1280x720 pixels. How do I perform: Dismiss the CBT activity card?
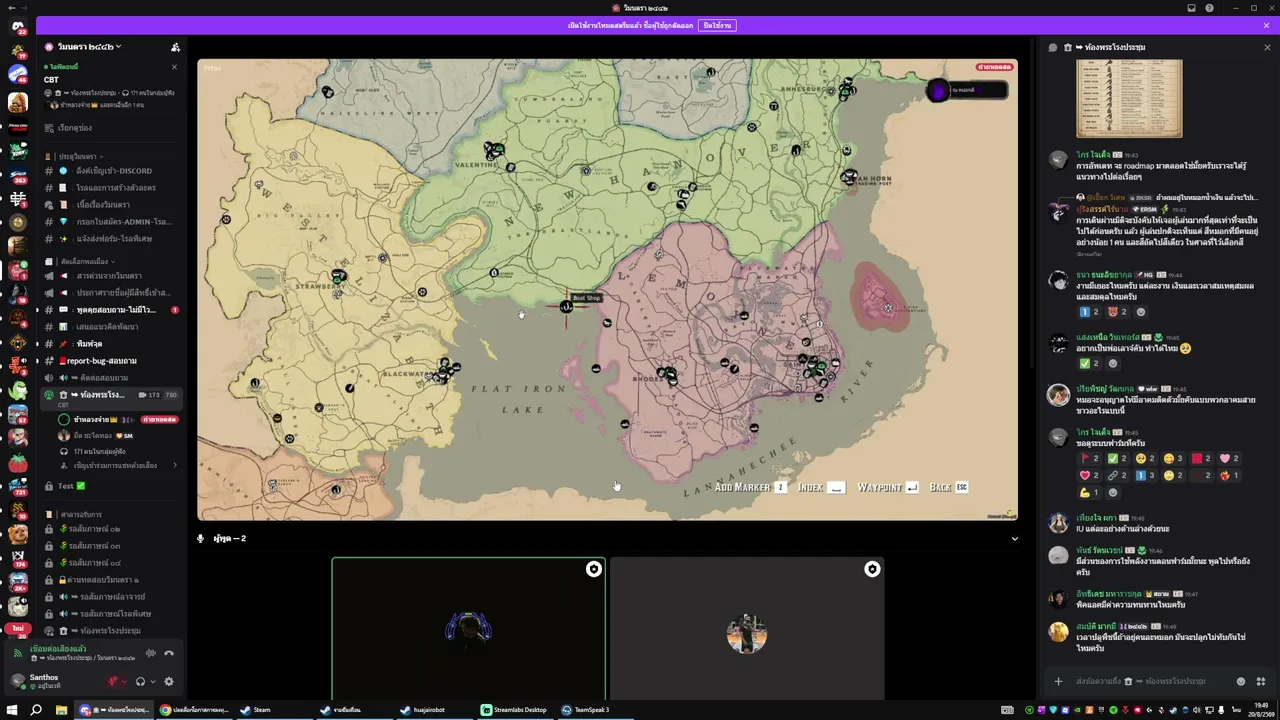click(x=174, y=67)
